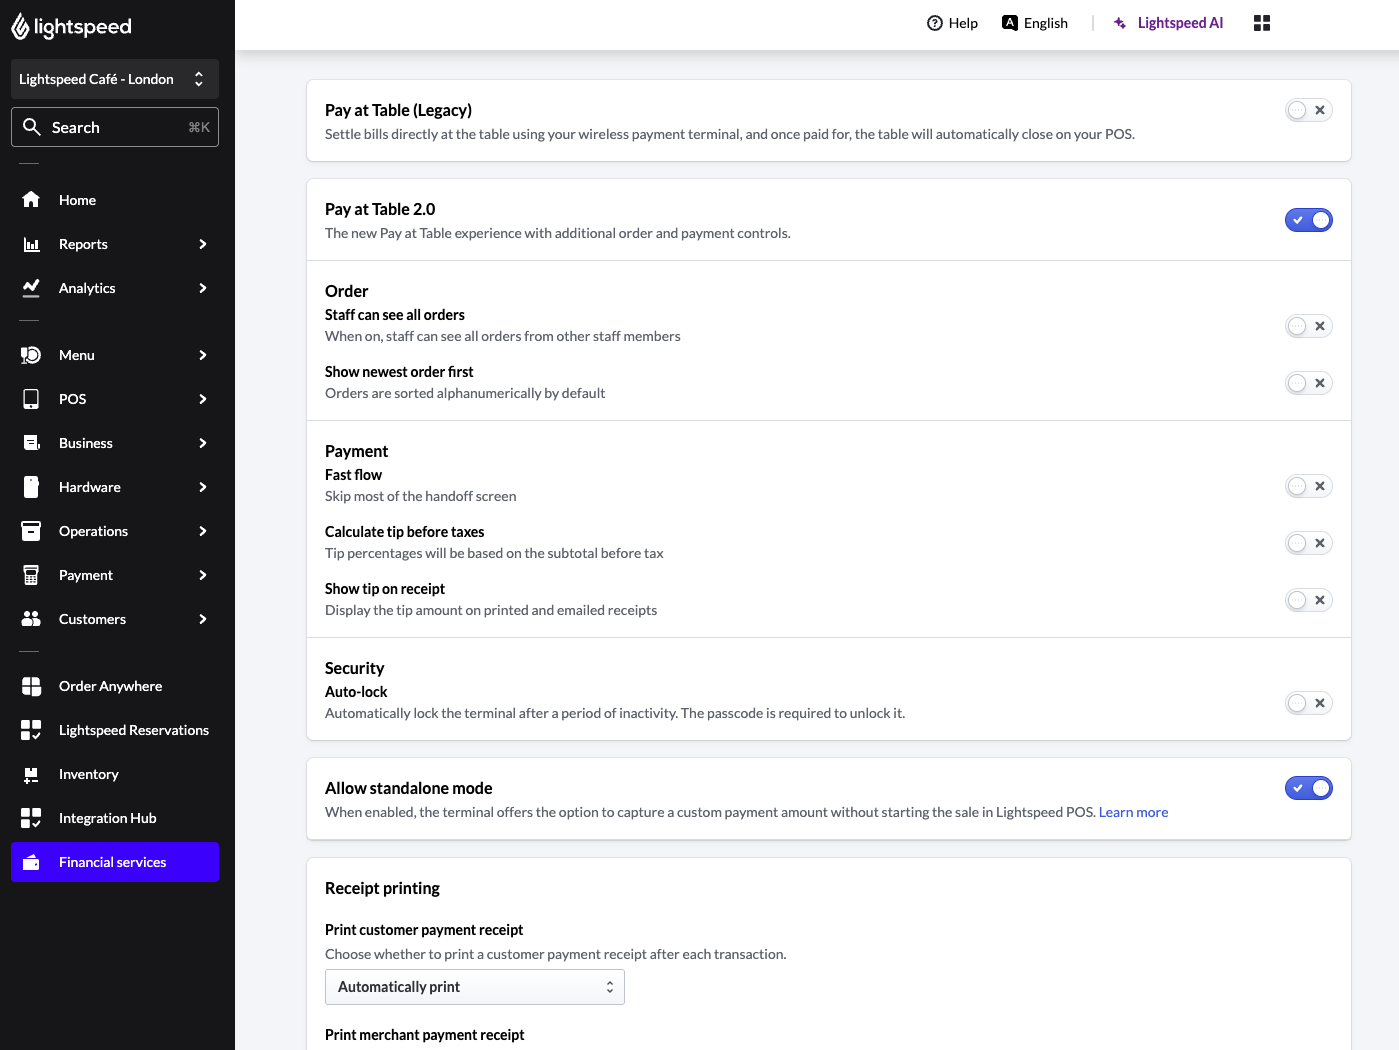Click the Integration Hub icon
The image size is (1399, 1050).
(x=31, y=818)
